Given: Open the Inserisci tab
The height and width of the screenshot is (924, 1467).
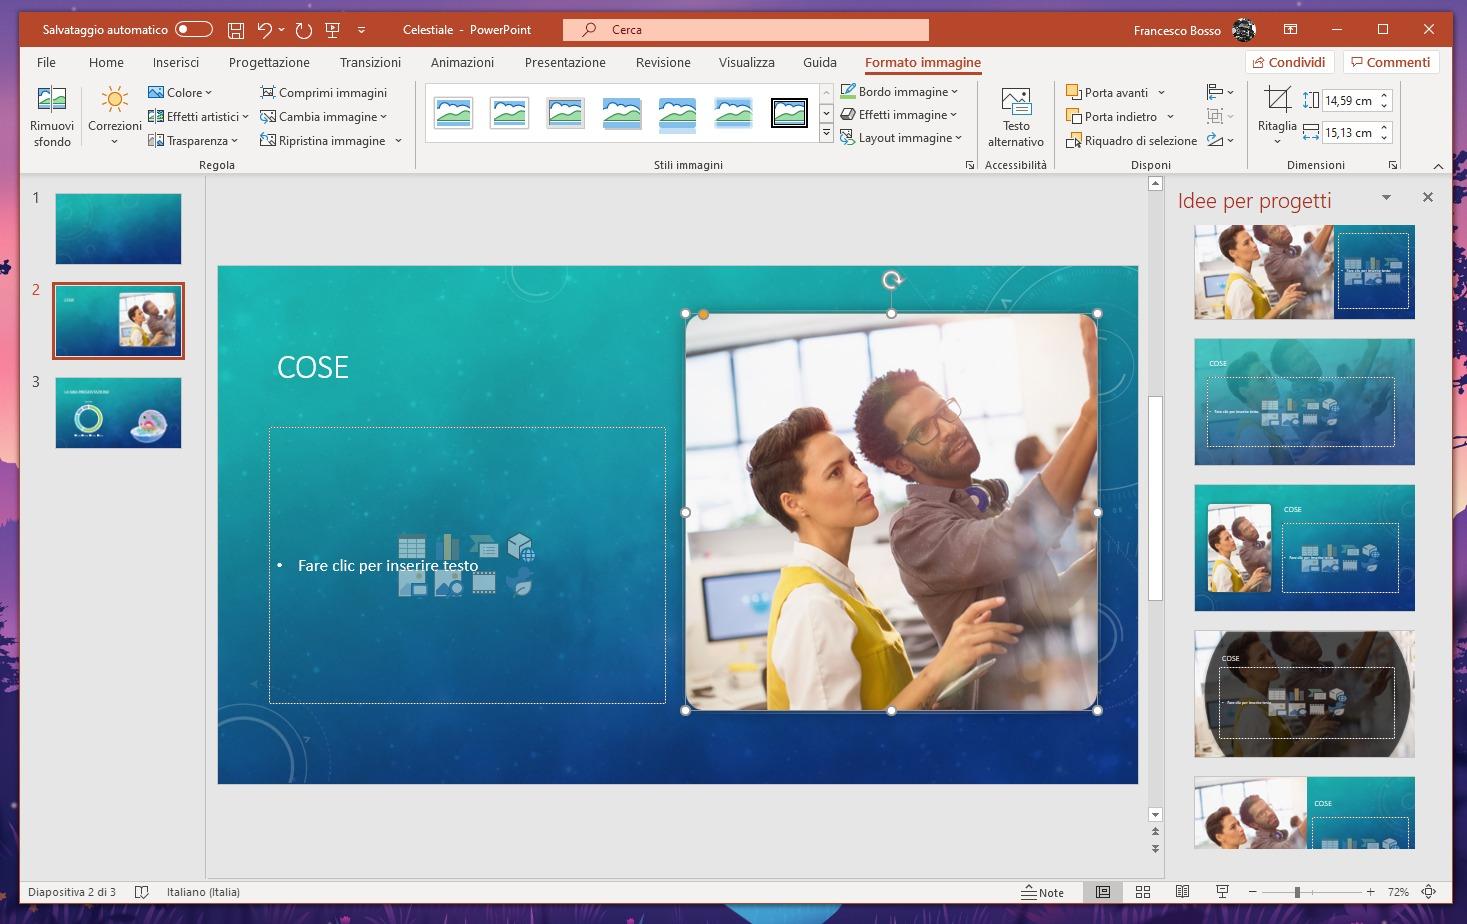Looking at the screenshot, I should [176, 62].
